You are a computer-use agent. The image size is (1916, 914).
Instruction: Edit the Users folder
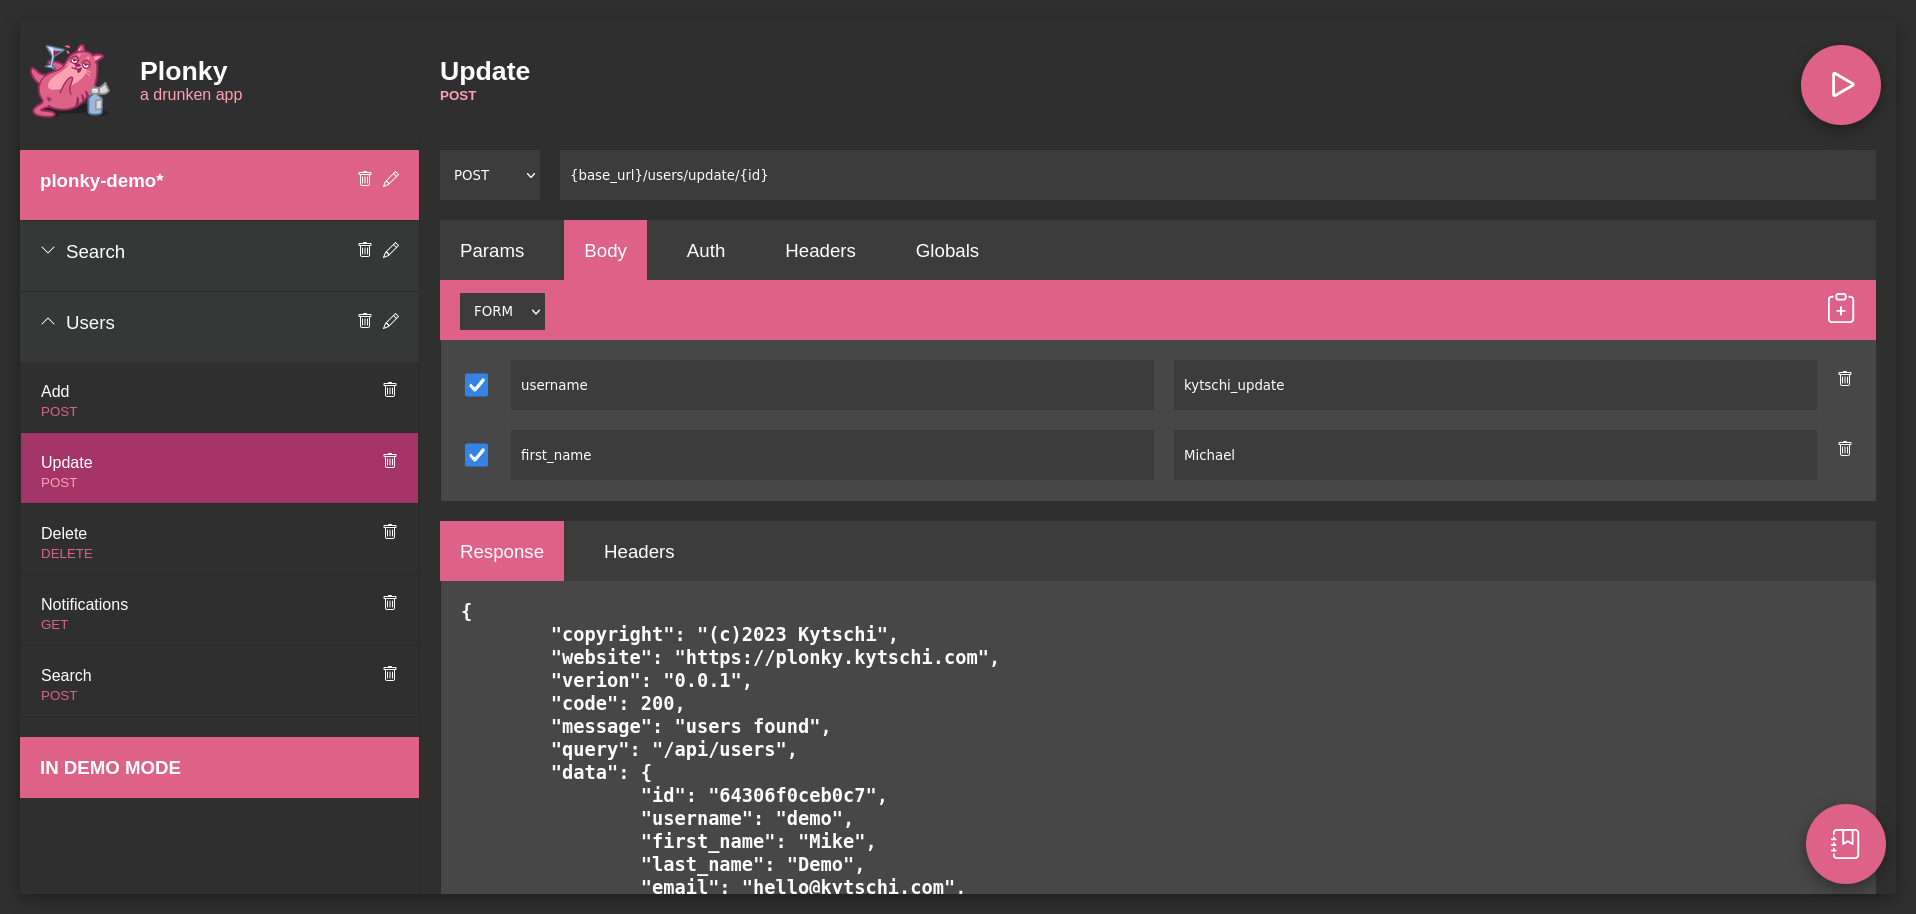391,321
